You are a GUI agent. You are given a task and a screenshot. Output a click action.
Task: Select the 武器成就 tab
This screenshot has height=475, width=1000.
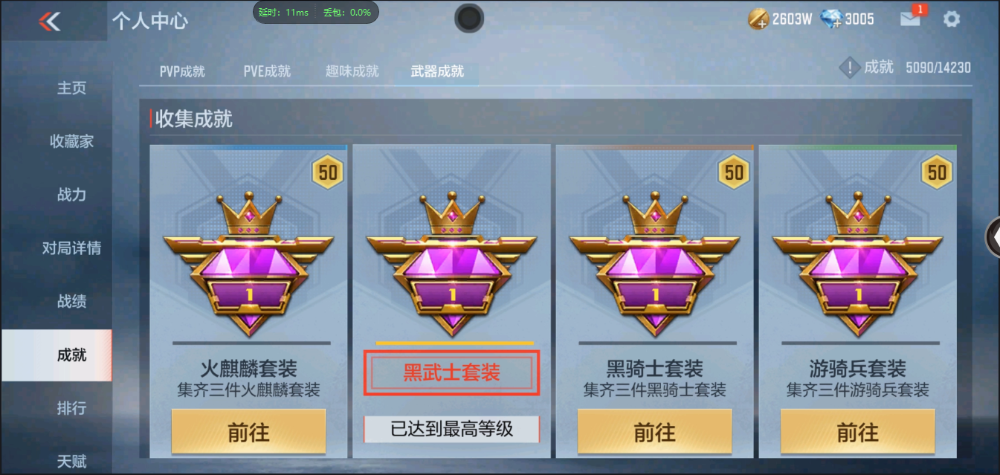click(x=437, y=71)
